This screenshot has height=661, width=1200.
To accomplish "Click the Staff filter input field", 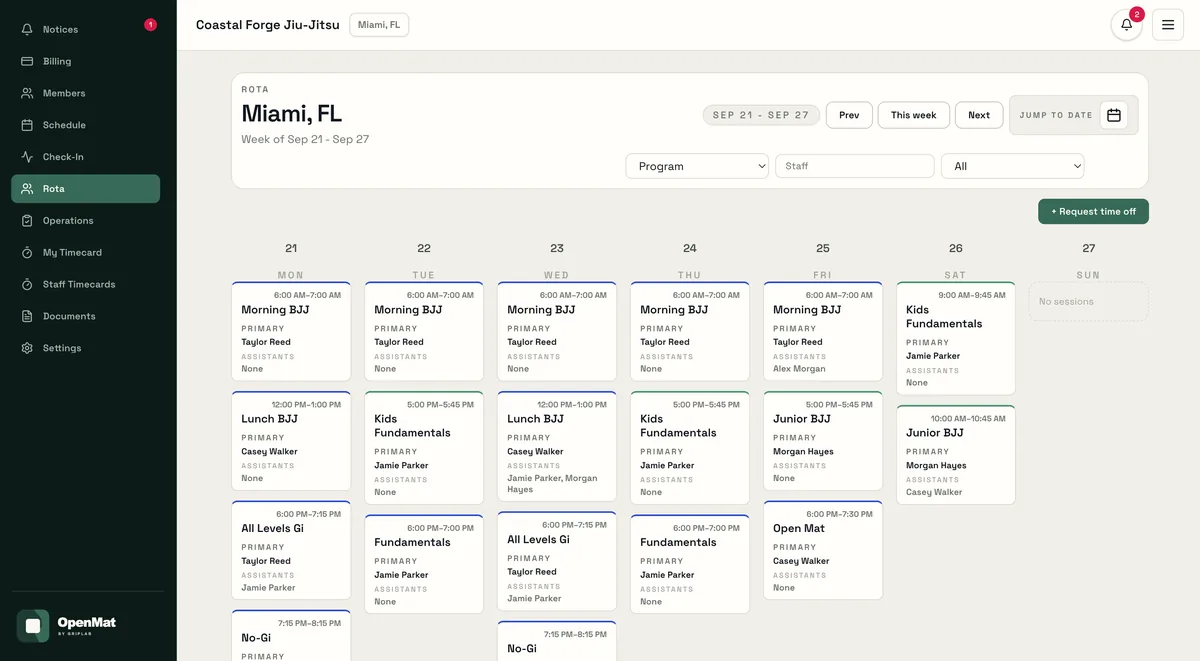I will tap(855, 166).
